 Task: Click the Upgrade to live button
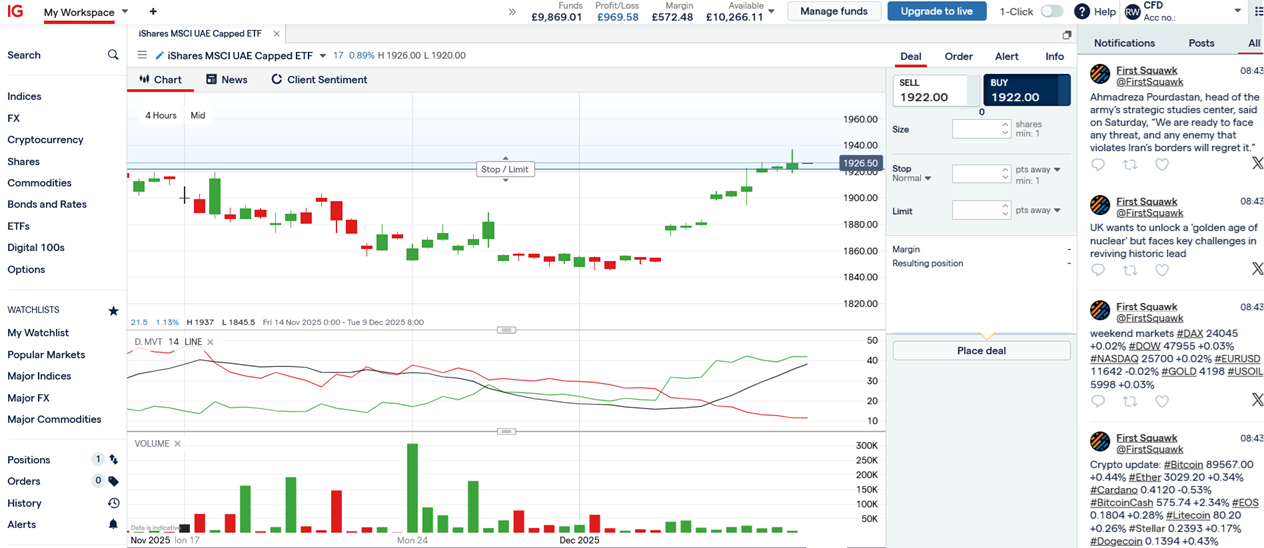pyautogui.click(x=936, y=11)
